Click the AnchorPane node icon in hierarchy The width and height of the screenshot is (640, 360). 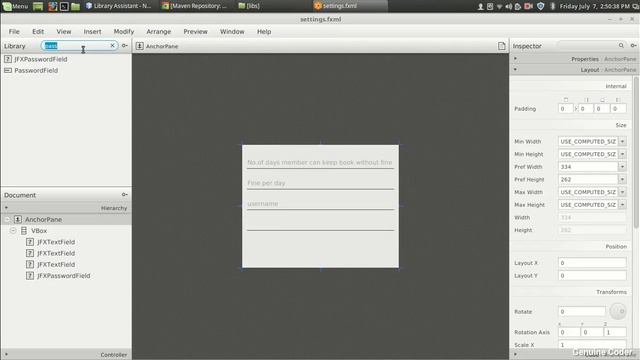tap(18, 220)
